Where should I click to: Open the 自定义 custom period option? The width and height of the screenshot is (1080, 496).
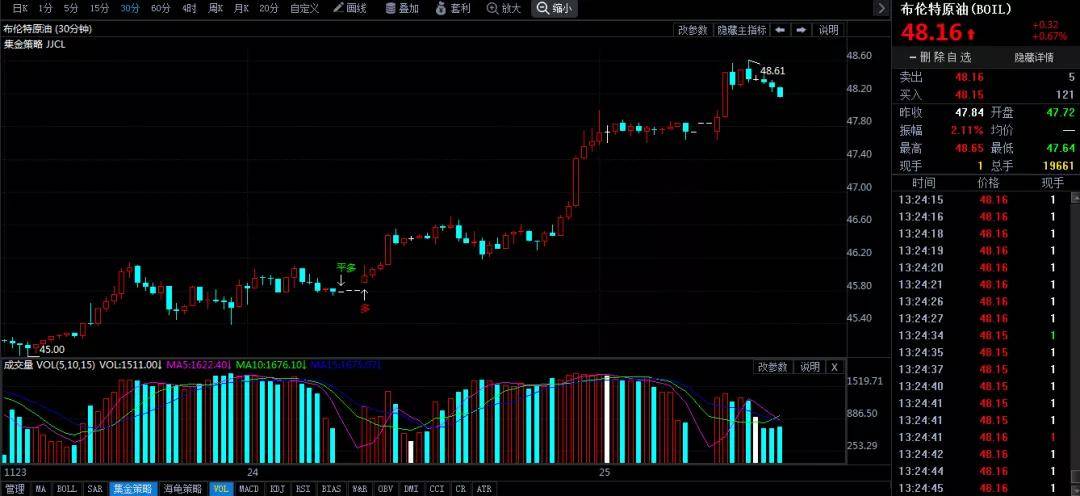pyautogui.click(x=304, y=8)
